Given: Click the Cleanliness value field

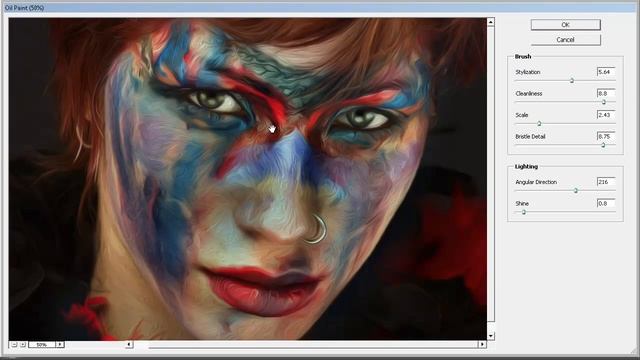Looking at the screenshot, I should click(x=606, y=93).
